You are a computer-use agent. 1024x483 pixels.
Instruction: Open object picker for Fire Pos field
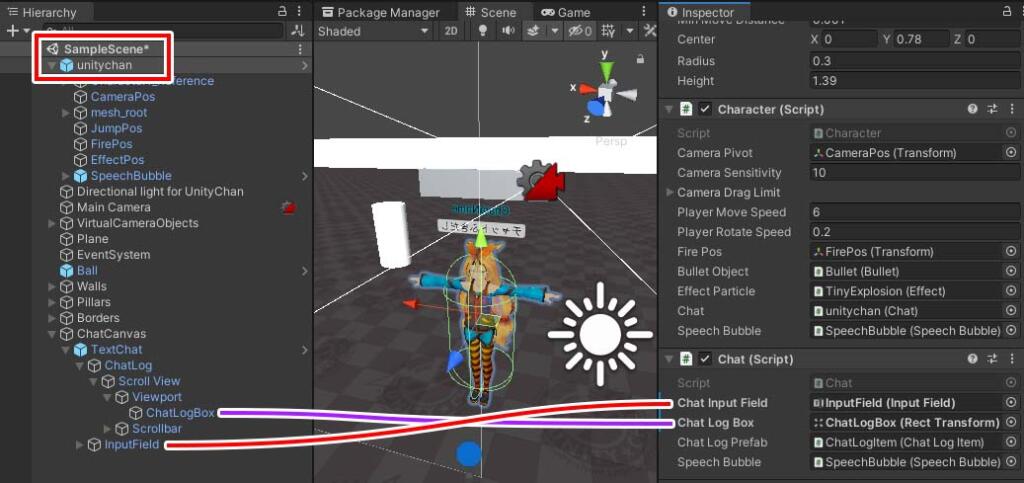point(1011,251)
